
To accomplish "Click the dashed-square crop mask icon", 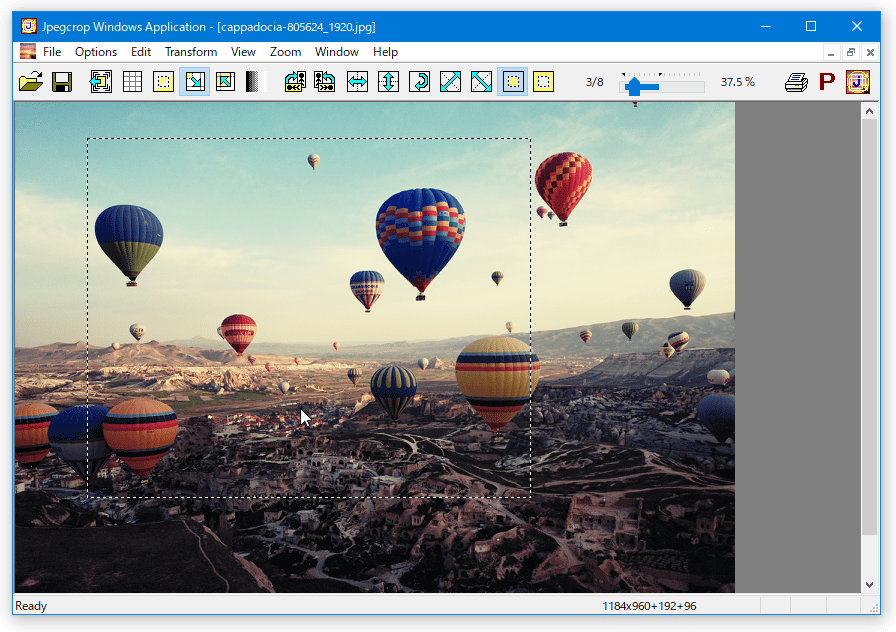I will coord(163,82).
